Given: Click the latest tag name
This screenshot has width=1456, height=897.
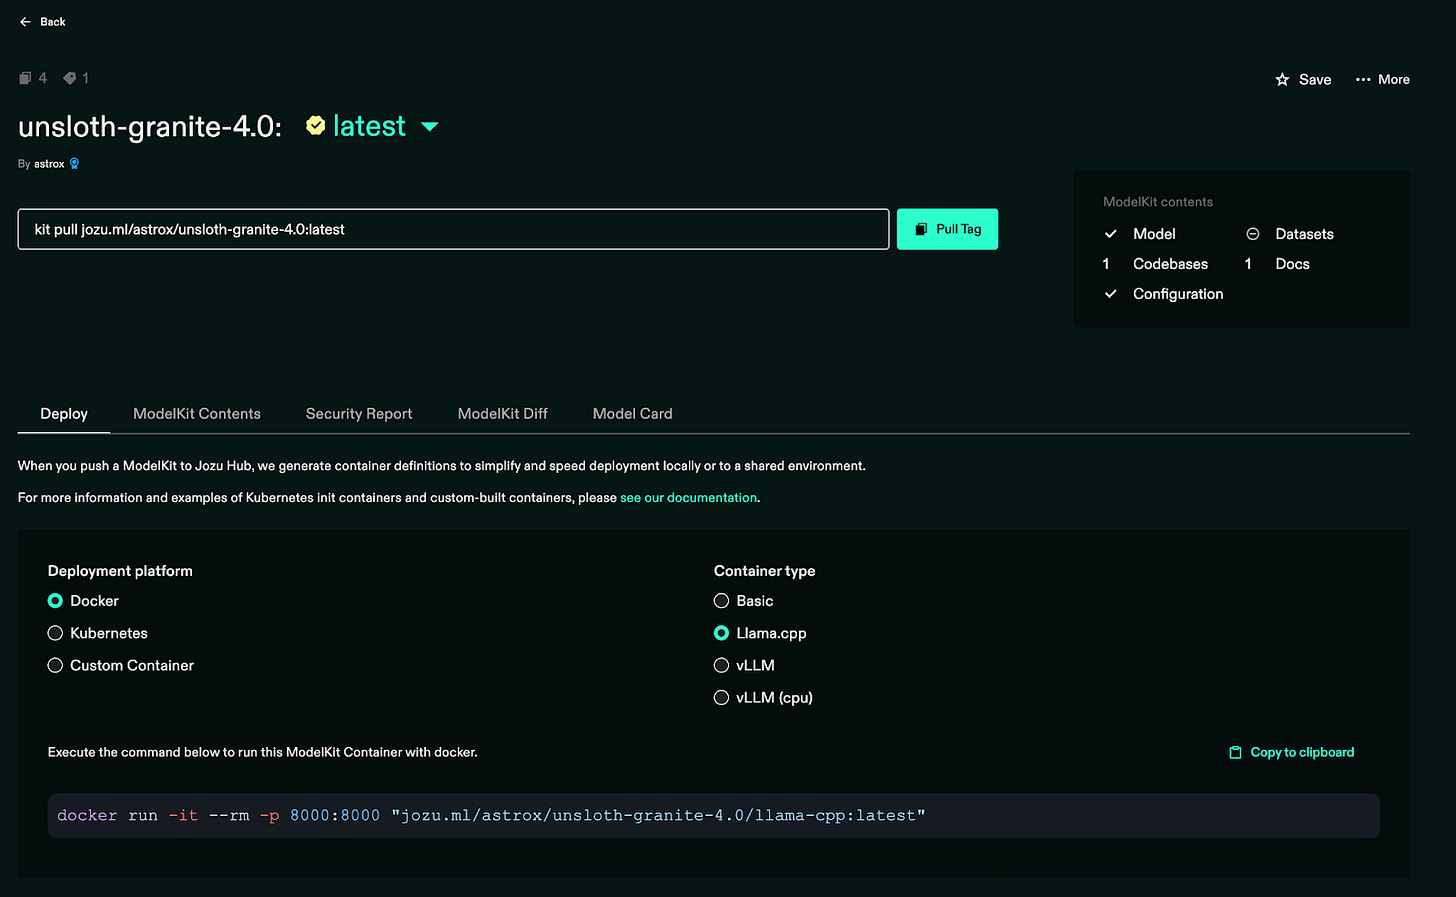Looking at the screenshot, I should (369, 126).
